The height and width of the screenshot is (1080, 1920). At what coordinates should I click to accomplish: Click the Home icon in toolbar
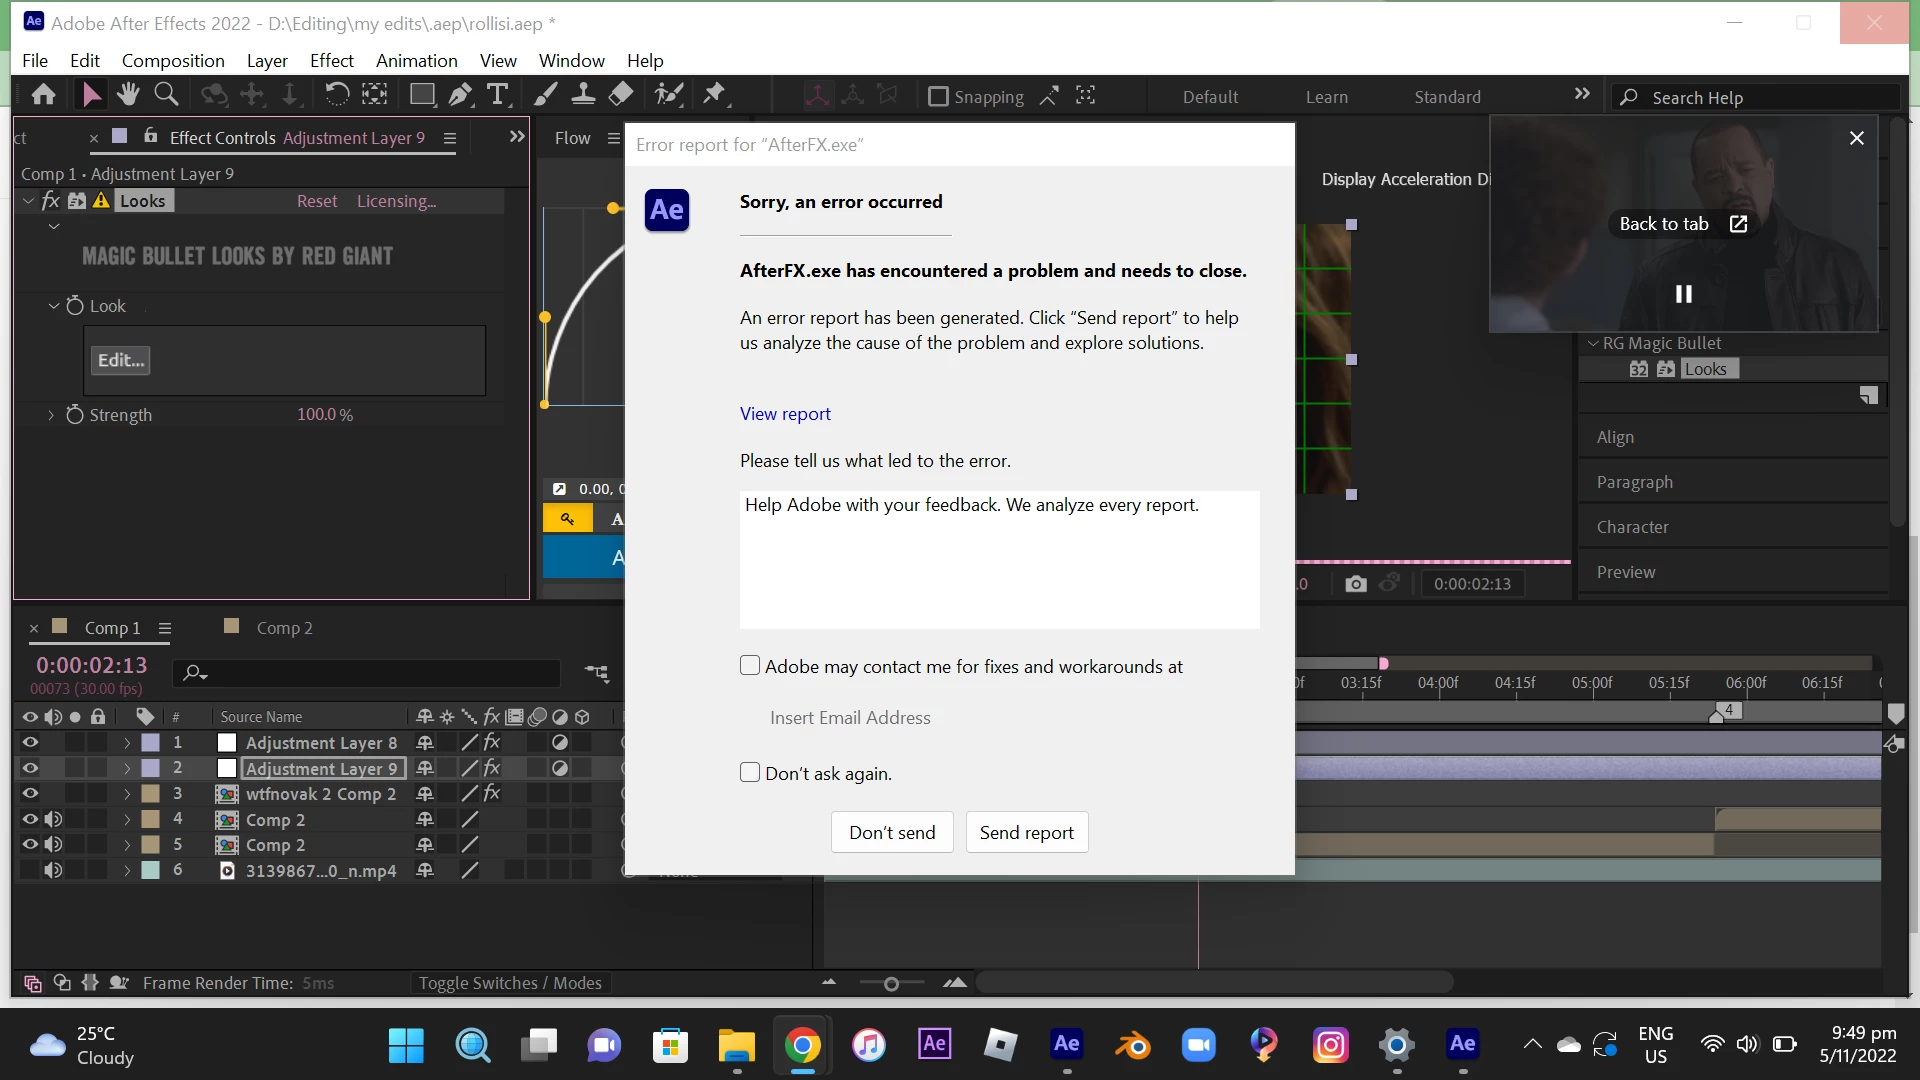(43, 95)
